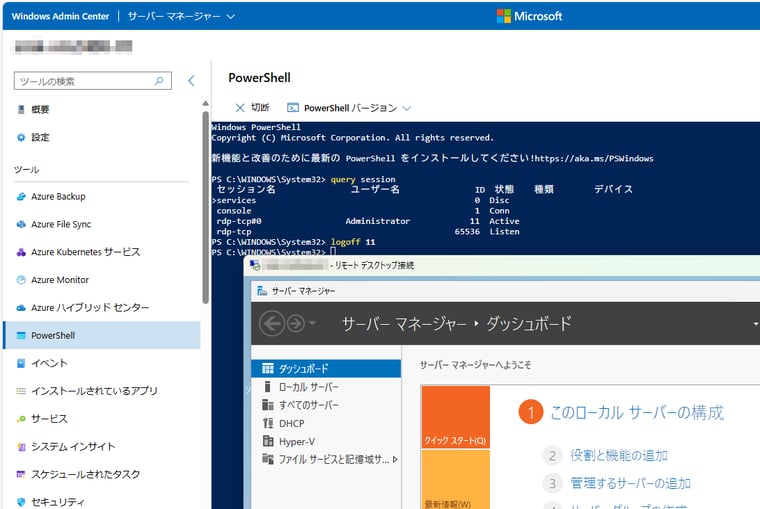The image size is (760, 509).
Task: Click the DHCP role icon in Server Manager
Action: point(268,423)
